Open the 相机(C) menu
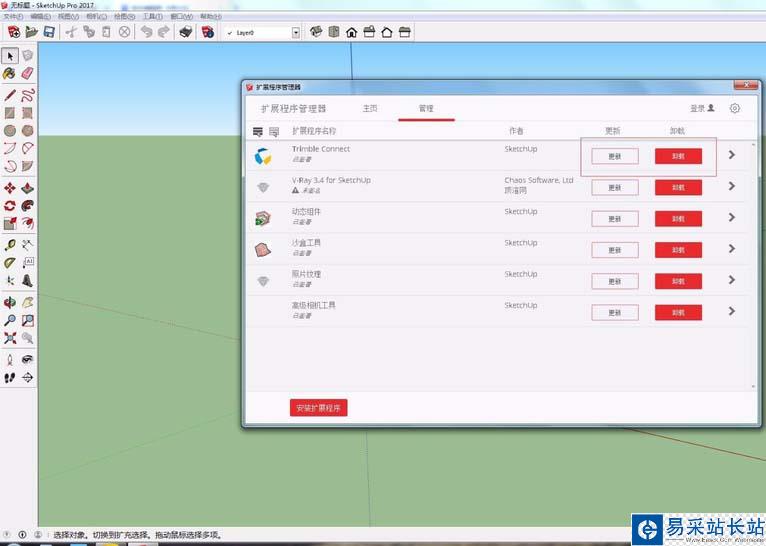The height and width of the screenshot is (546, 766). coord(96,16)
